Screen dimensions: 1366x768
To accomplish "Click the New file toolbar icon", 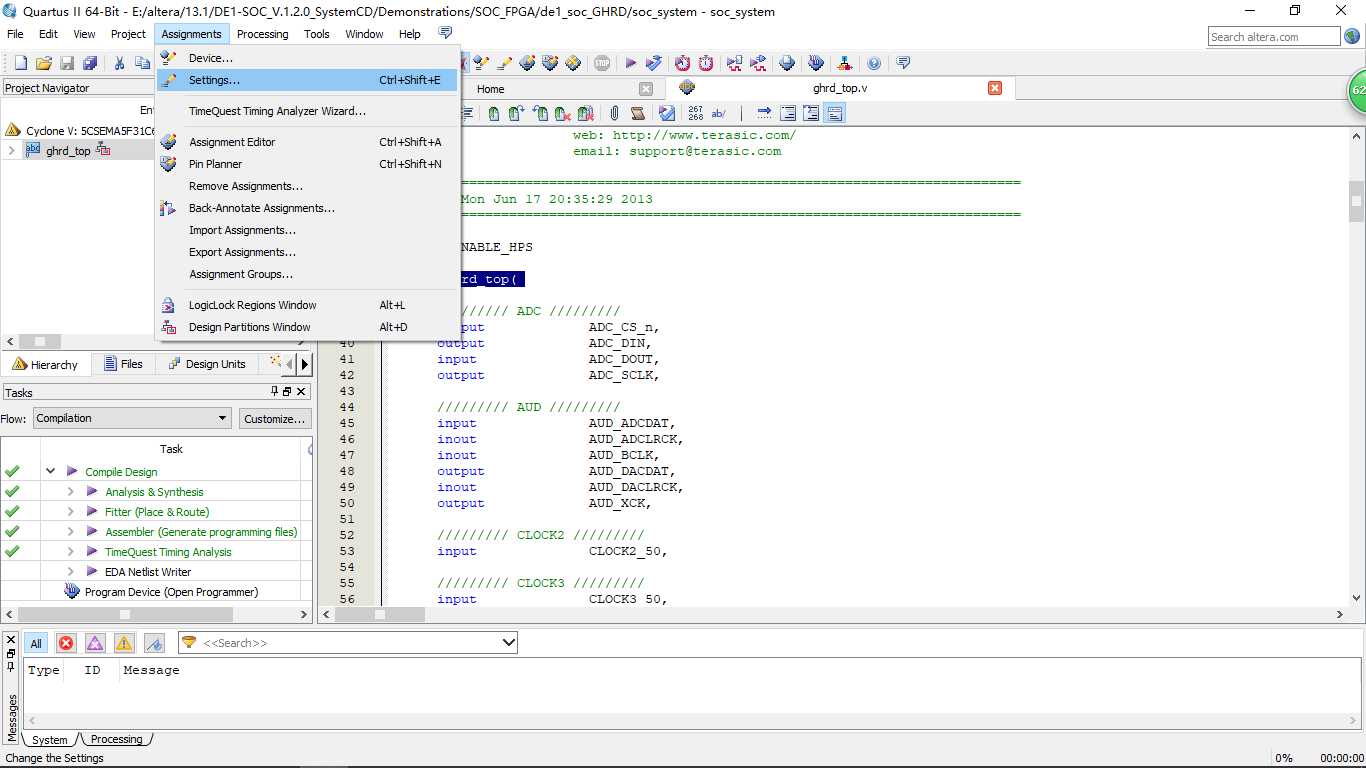I will click(20, 63).
